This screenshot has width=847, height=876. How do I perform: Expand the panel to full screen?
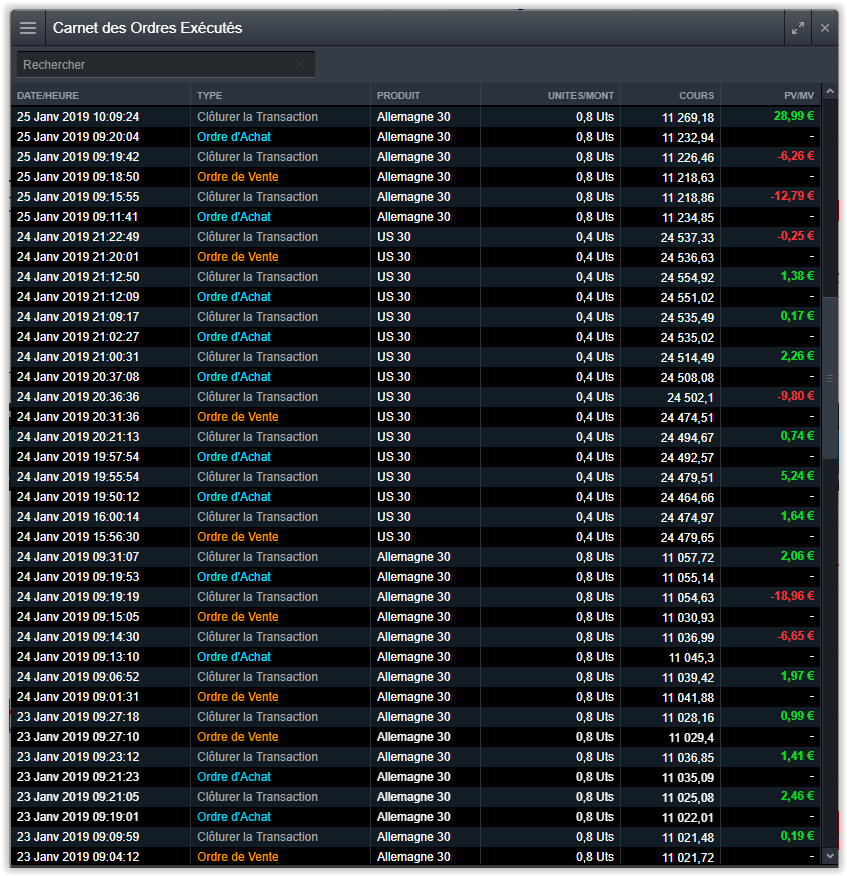click(x=797, y=28)
